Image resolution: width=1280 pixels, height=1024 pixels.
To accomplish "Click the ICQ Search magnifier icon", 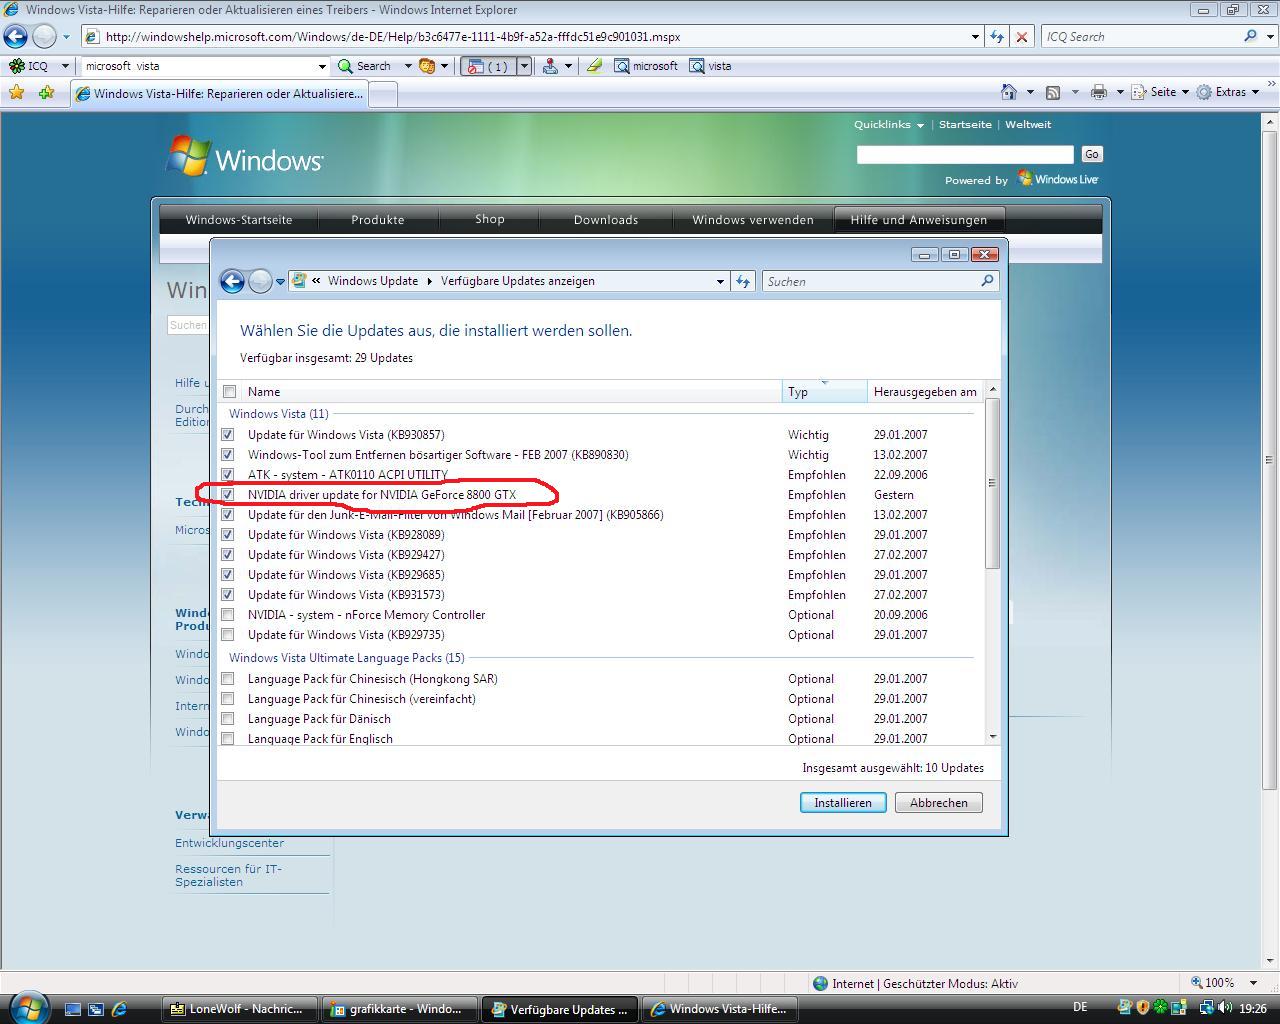I will (x=1250, y=36).
